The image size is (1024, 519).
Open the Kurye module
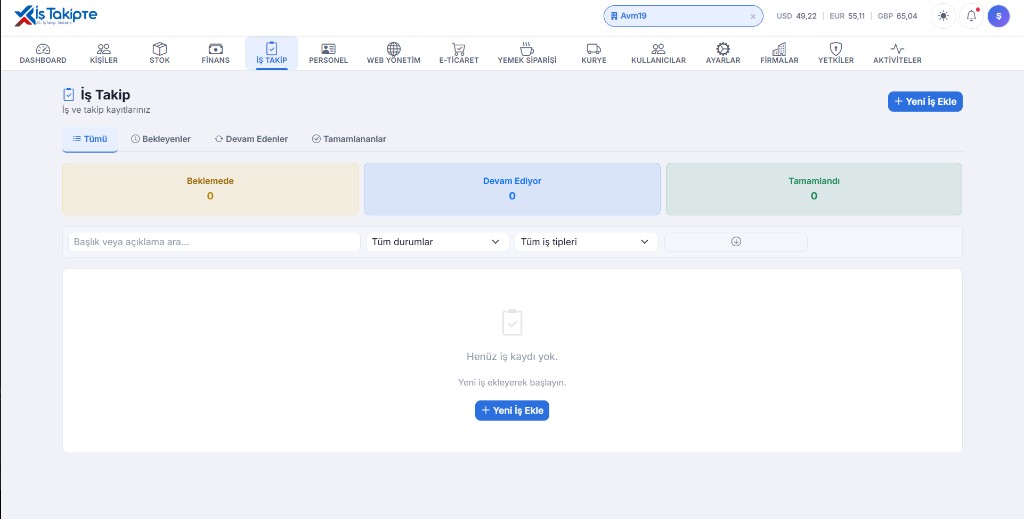coord(594,54)
